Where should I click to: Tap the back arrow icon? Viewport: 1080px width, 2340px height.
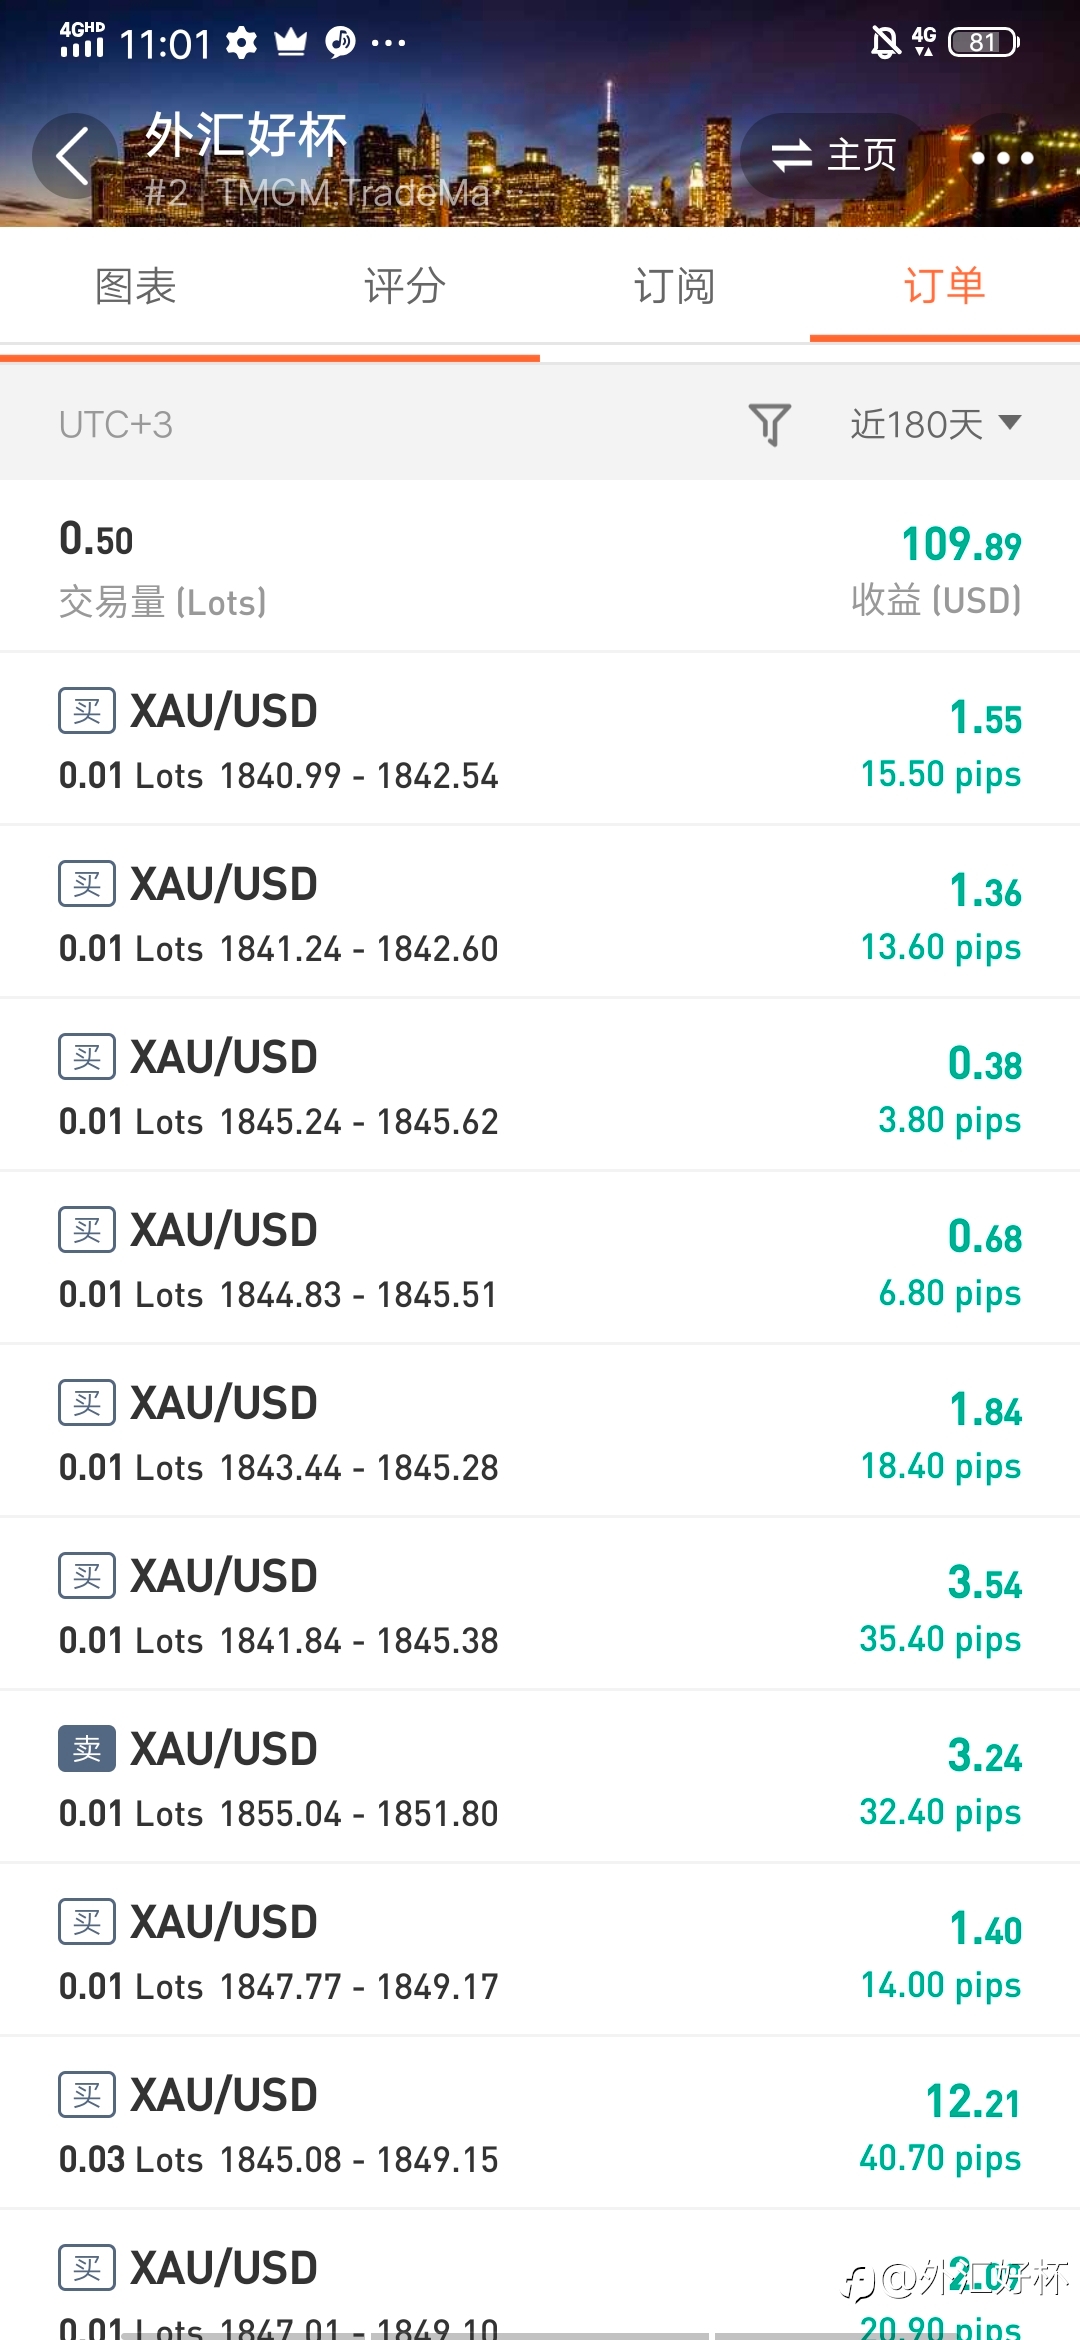pyautogui.click(x=74, y=156)
